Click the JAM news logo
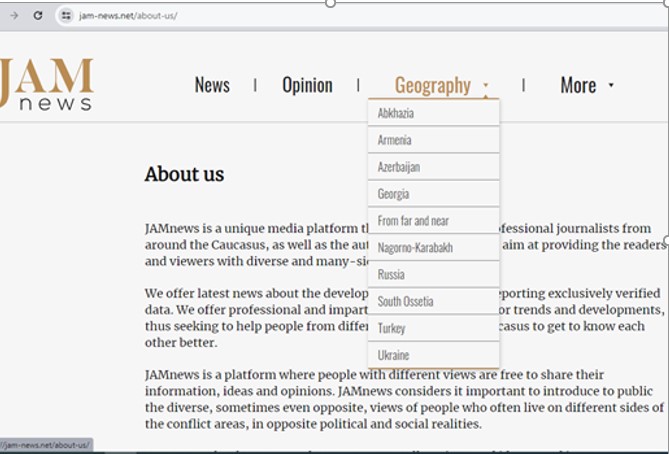This screenshot has height=454, width=669. pyautogui.click(x=47, y=84)
